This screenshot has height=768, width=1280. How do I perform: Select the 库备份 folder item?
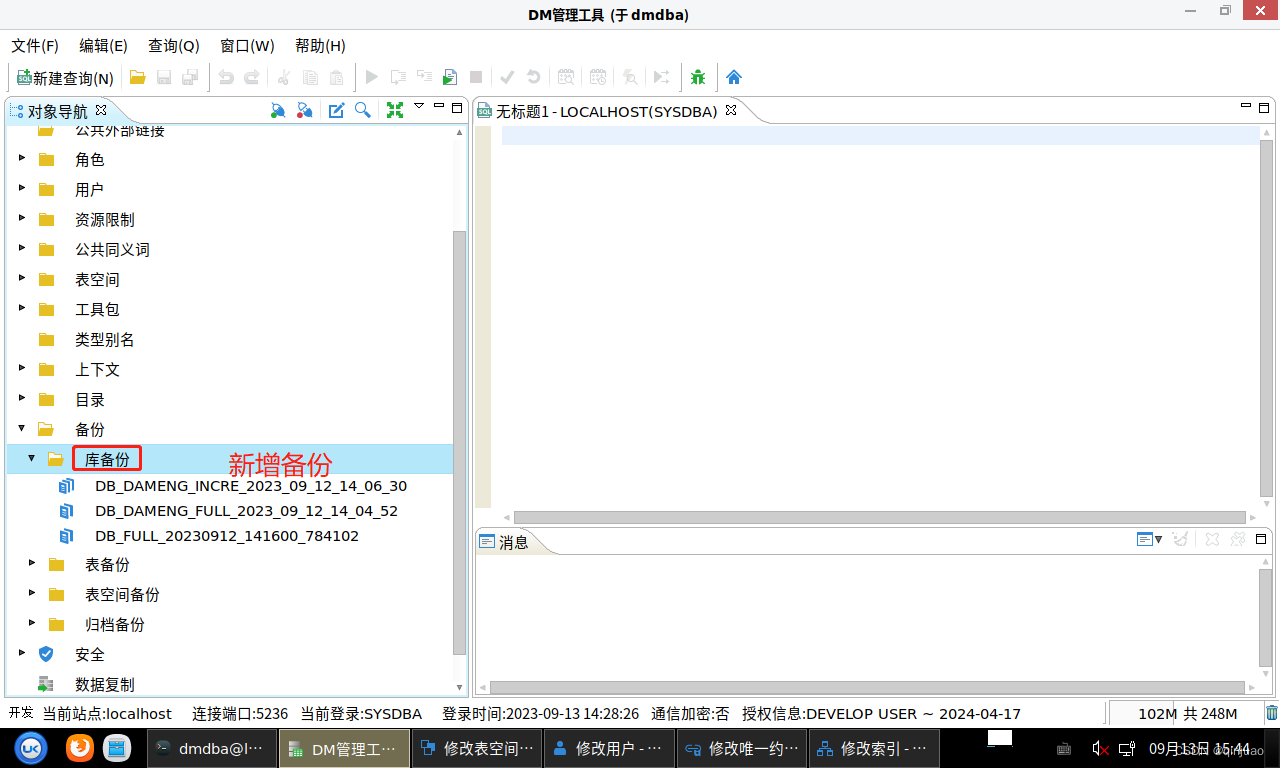(107, 459)
